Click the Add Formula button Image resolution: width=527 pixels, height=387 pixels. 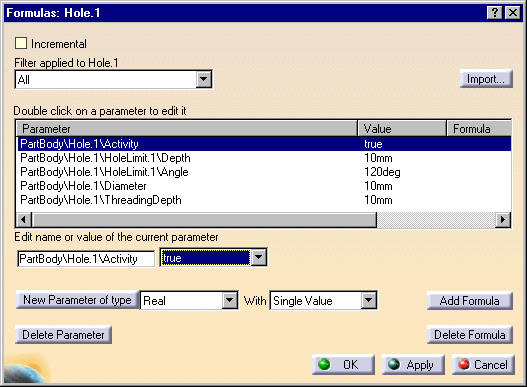click(470, 301)
